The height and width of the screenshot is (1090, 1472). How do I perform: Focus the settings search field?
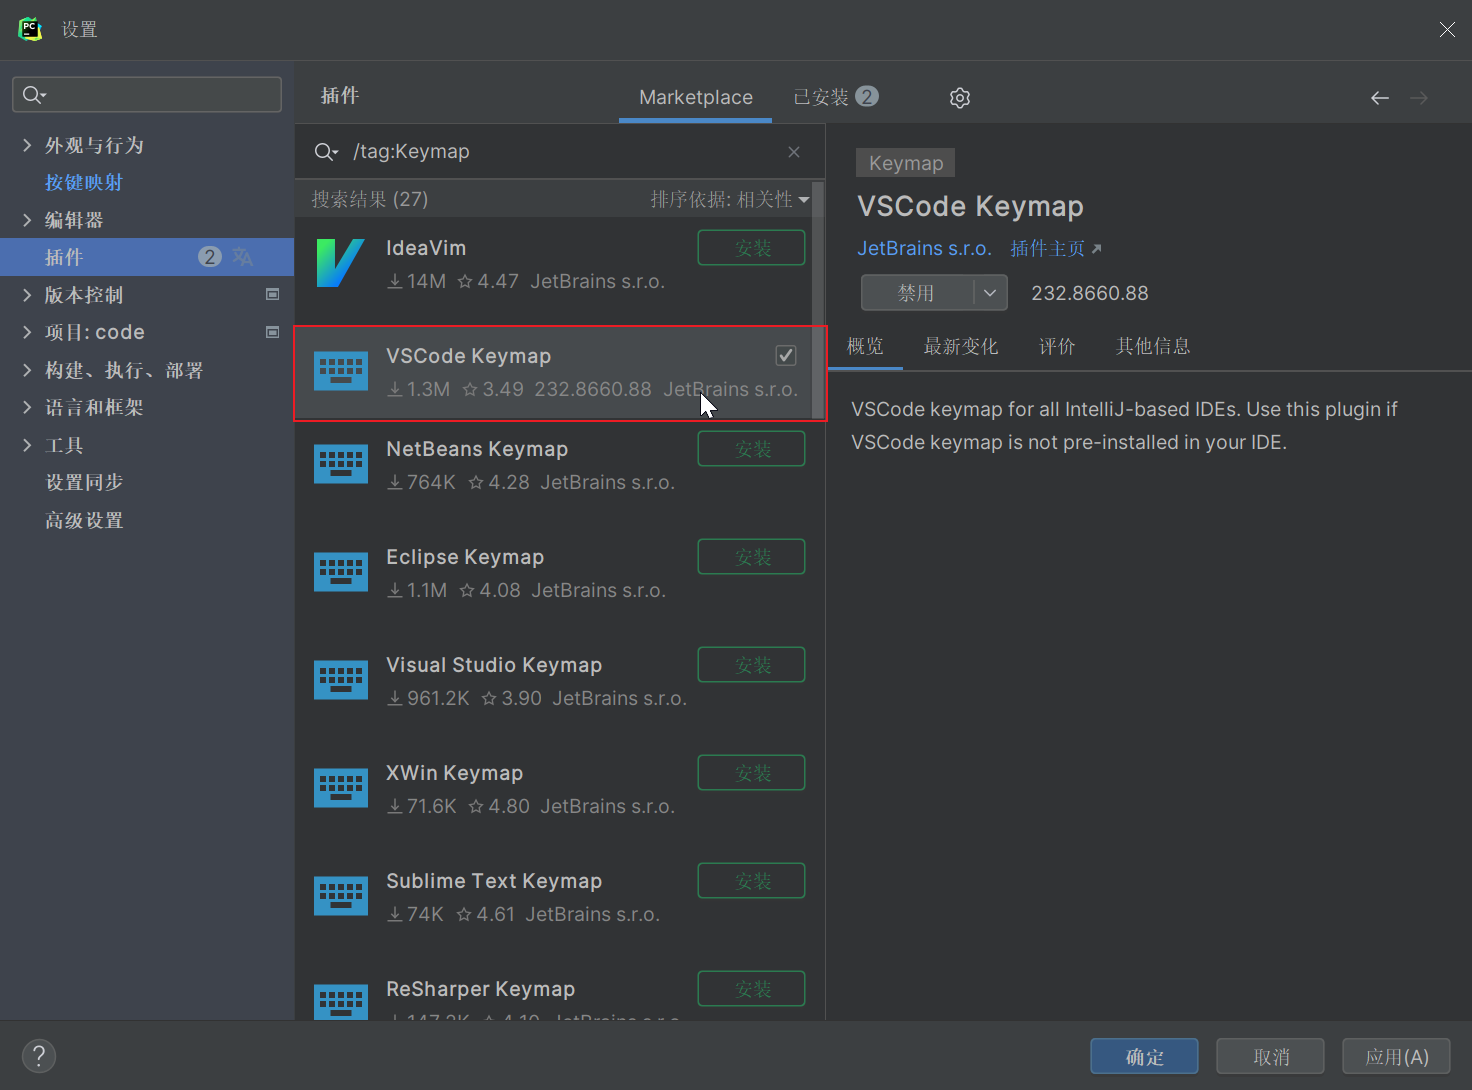pyautogui.click(x=147, y=95)
